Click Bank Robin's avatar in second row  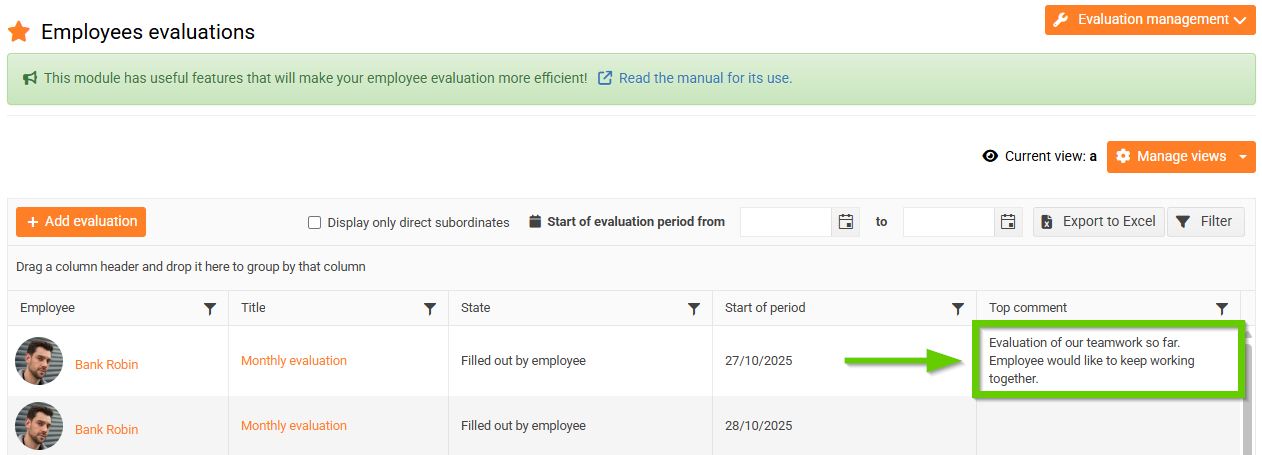[39, 426]
